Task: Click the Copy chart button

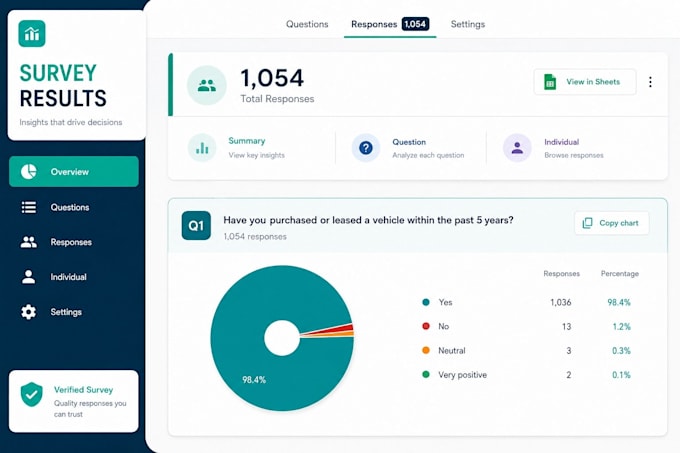Action: pyautogui.click(x=611, y=223)
